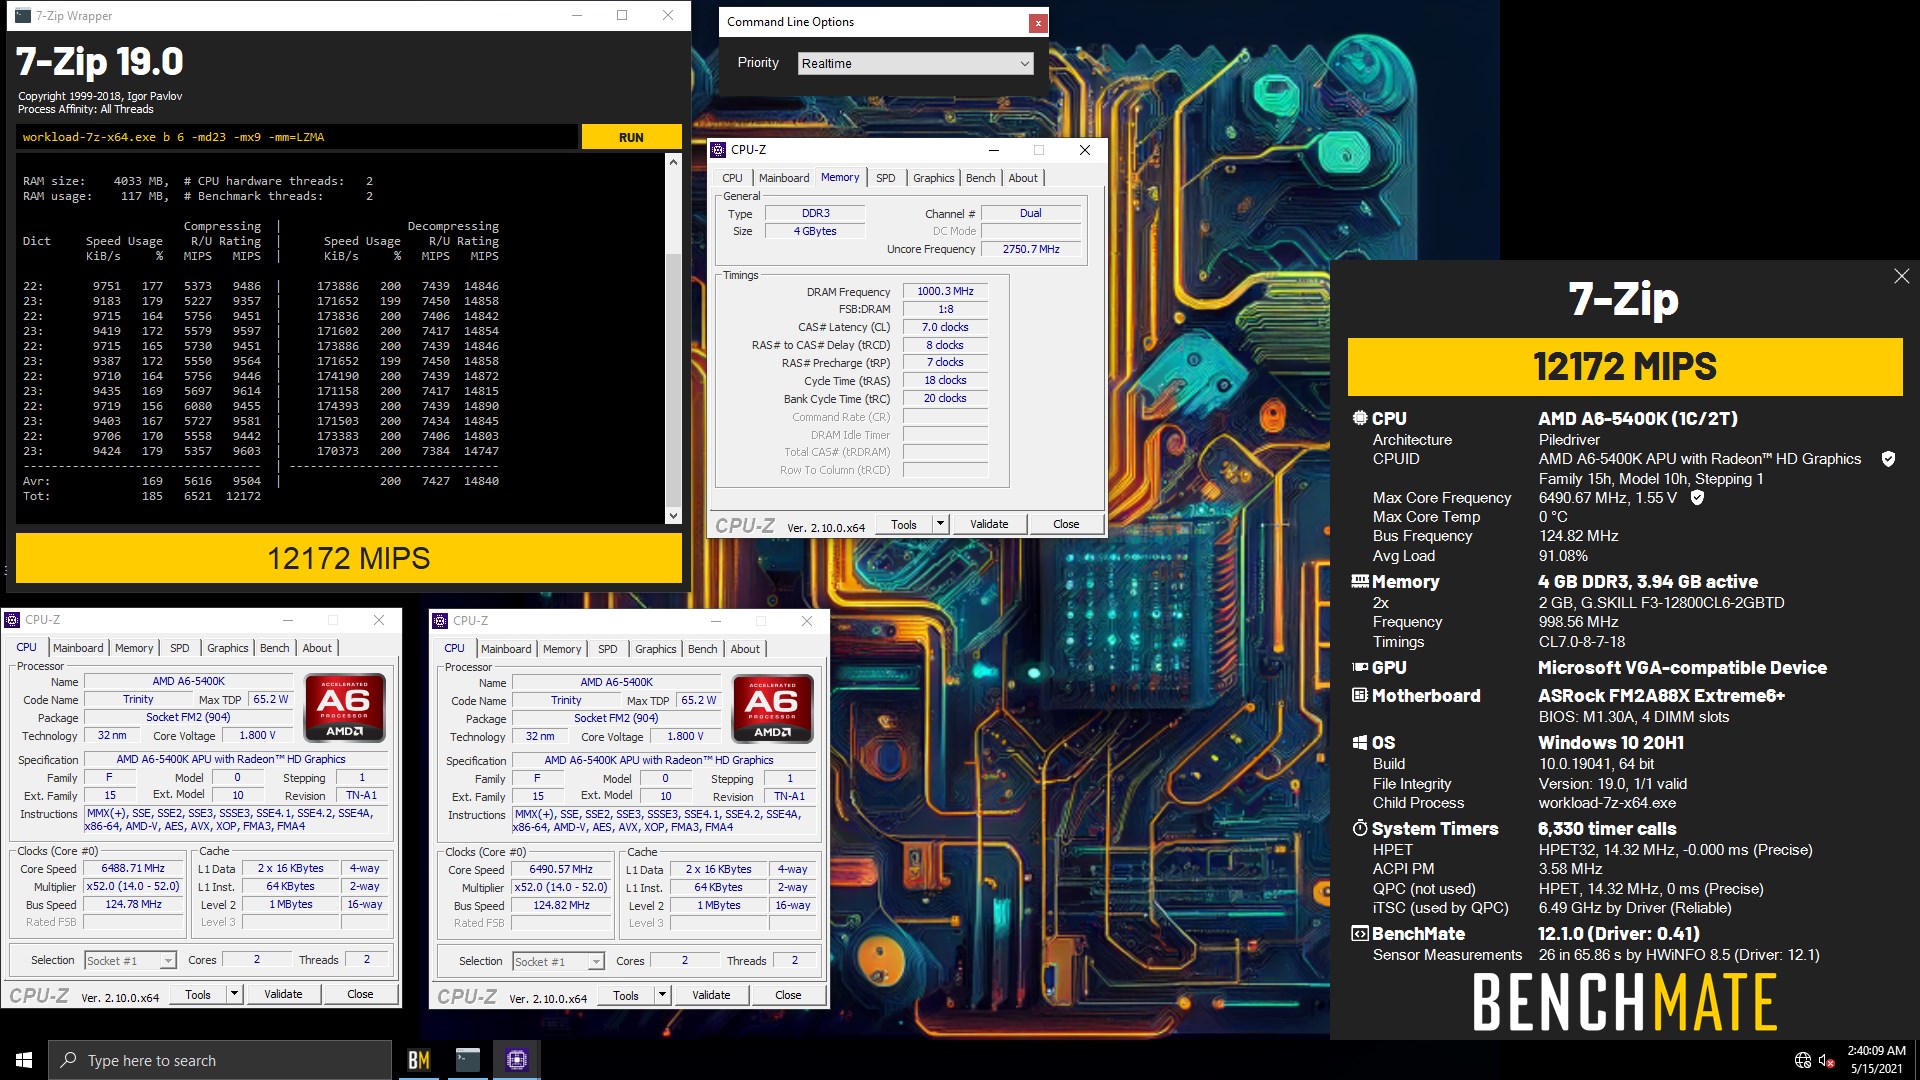
Task: Expand Socket #1 selection in bottom-middle CPU-Z
Action: pos(596,962)
